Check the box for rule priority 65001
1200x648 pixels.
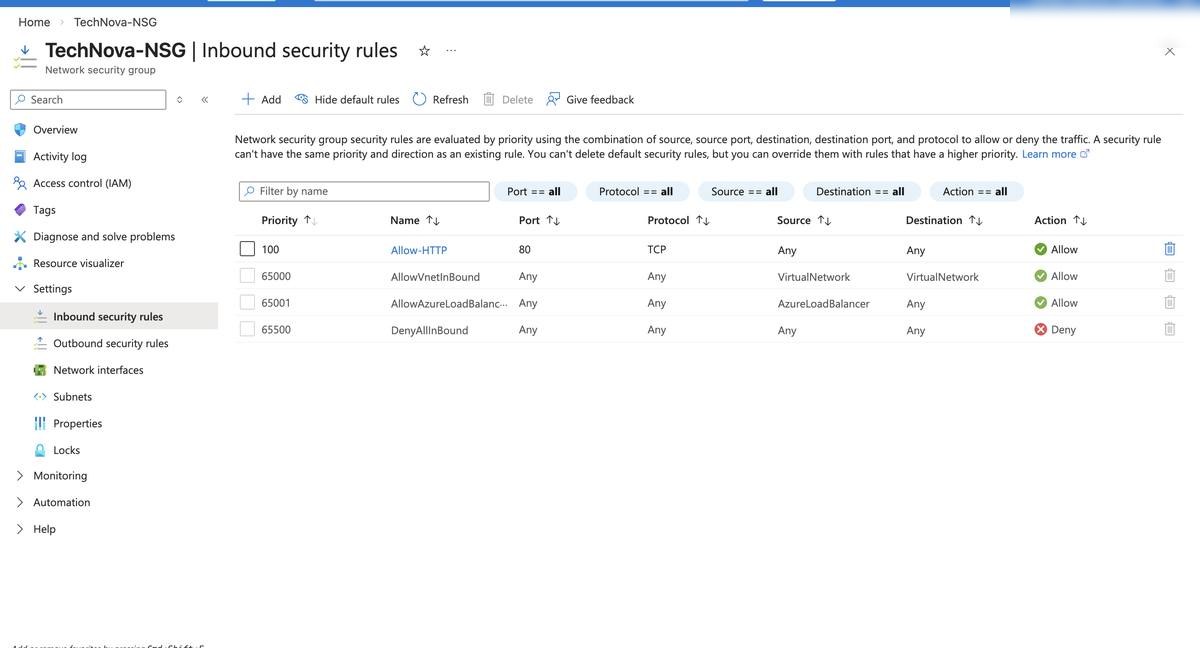tap(247, 302)
